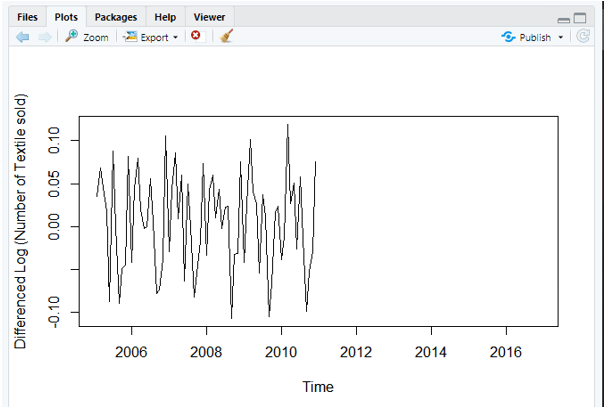Click the 2016 x-axis label
Viewport: 605px width, 407px height.
tap(506, 352)
